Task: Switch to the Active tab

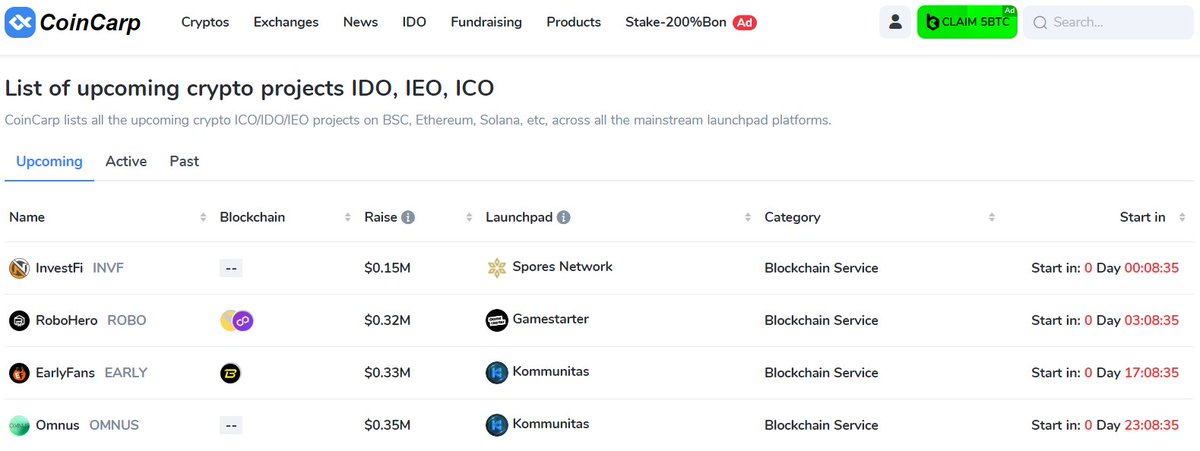Action: pos(126,161)
